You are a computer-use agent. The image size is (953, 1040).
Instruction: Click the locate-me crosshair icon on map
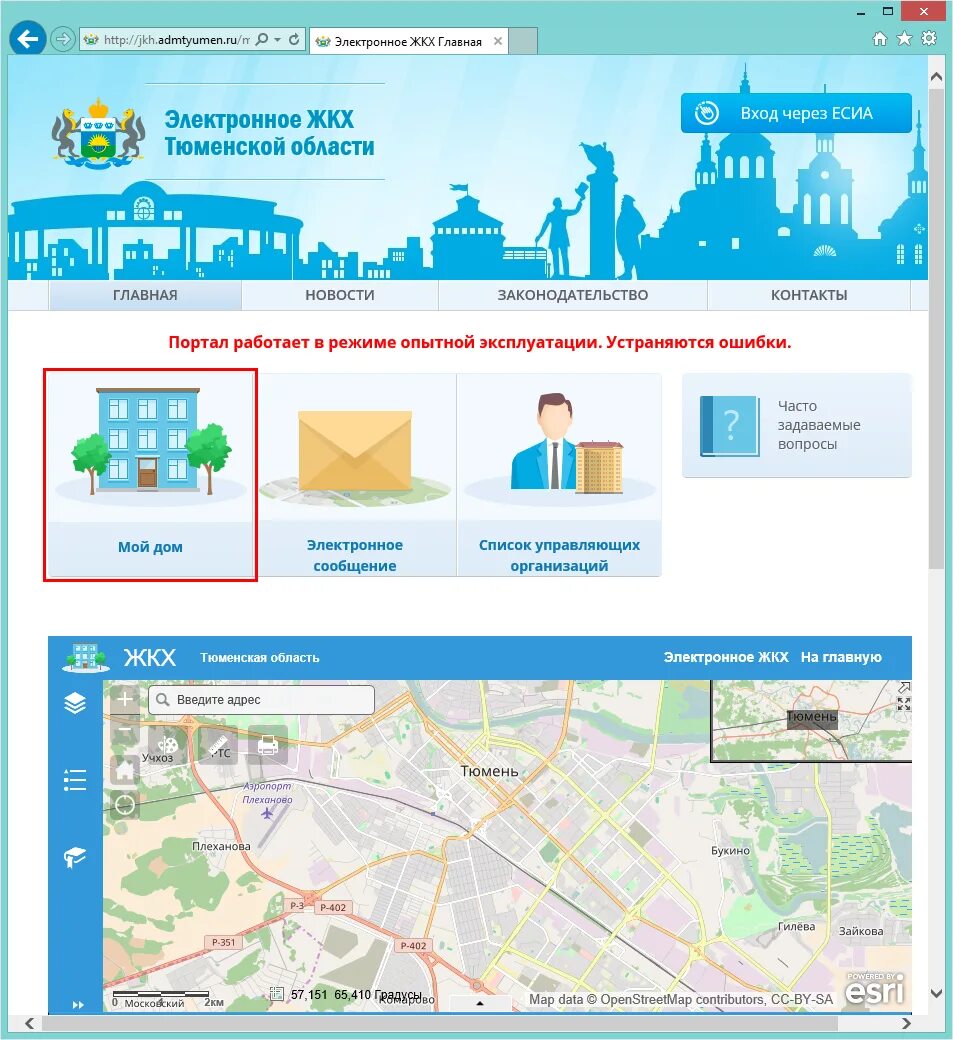pyautogui.click(x=125, y=805)
